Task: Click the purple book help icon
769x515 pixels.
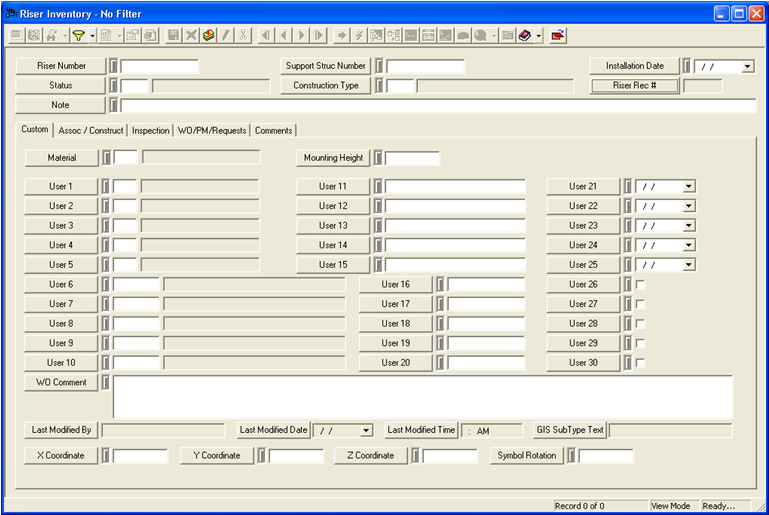Action: click(524, 35)
